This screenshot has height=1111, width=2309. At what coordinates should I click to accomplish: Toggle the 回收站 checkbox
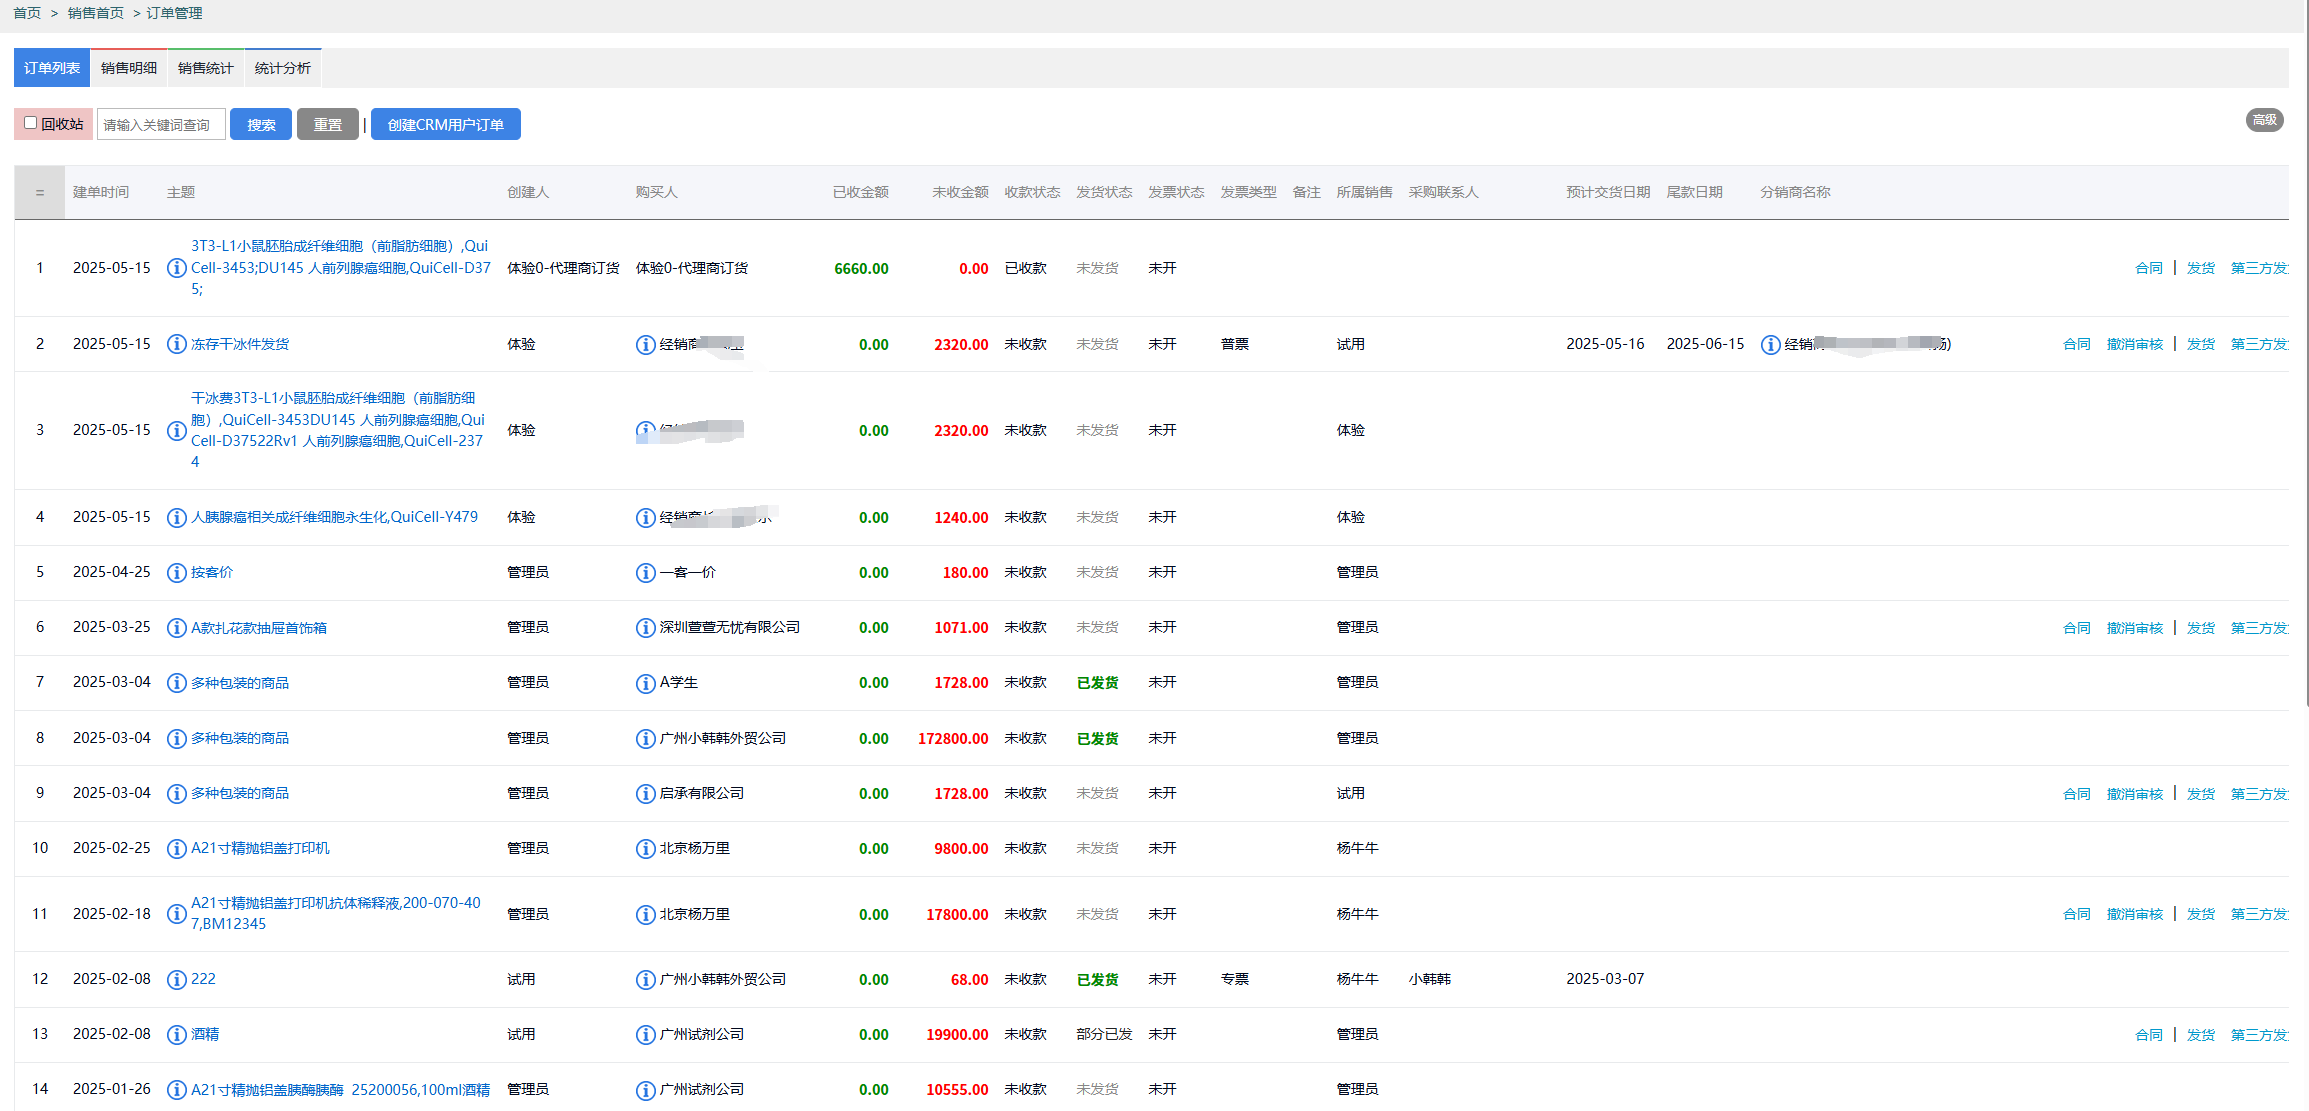click(31, 123)
